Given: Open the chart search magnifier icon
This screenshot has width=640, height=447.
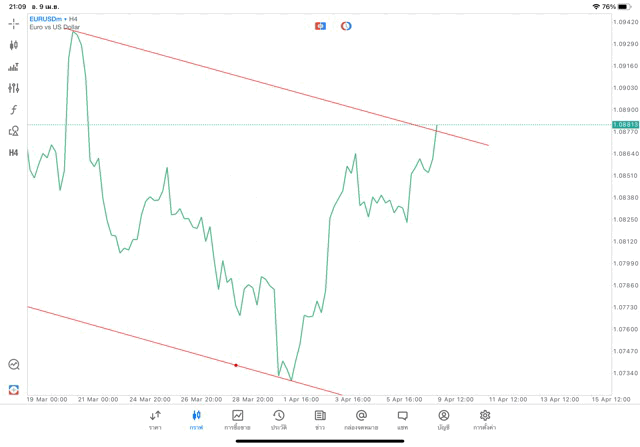Looking at the screenshot, I should pyautogui.click(x=14, y=365).
